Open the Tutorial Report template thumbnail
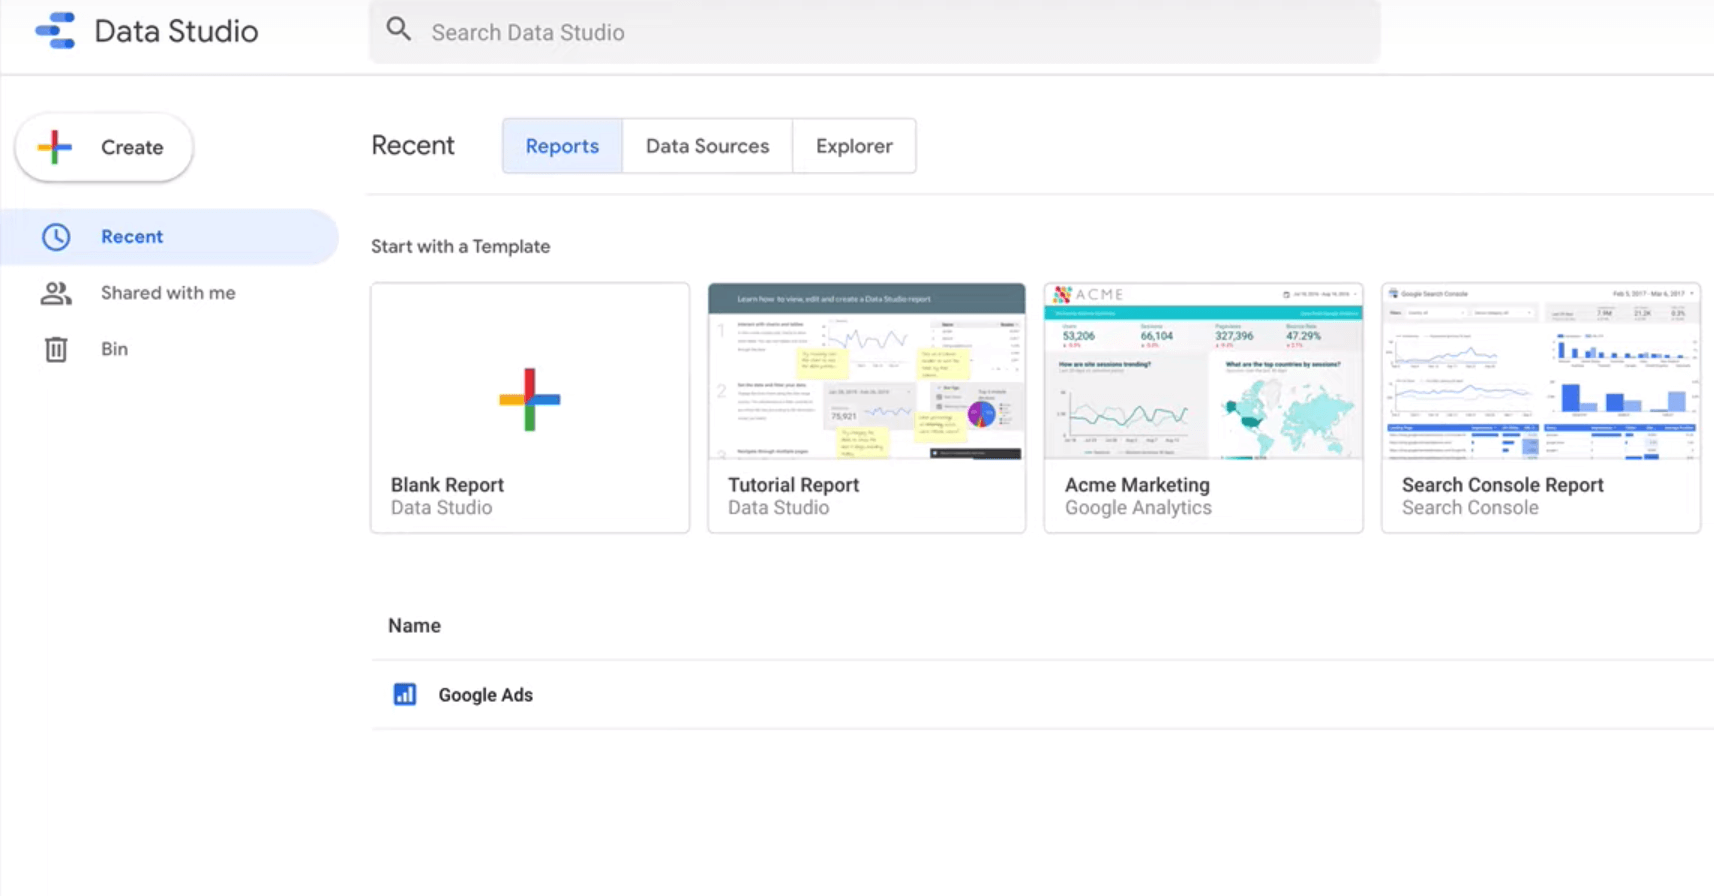 (867, 371)
